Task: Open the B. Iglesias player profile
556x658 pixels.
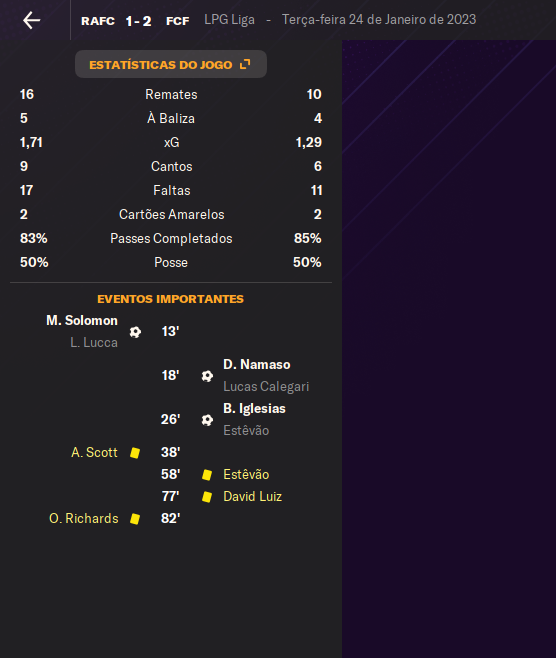Action: pyautogui.click(x=254, y=408)
